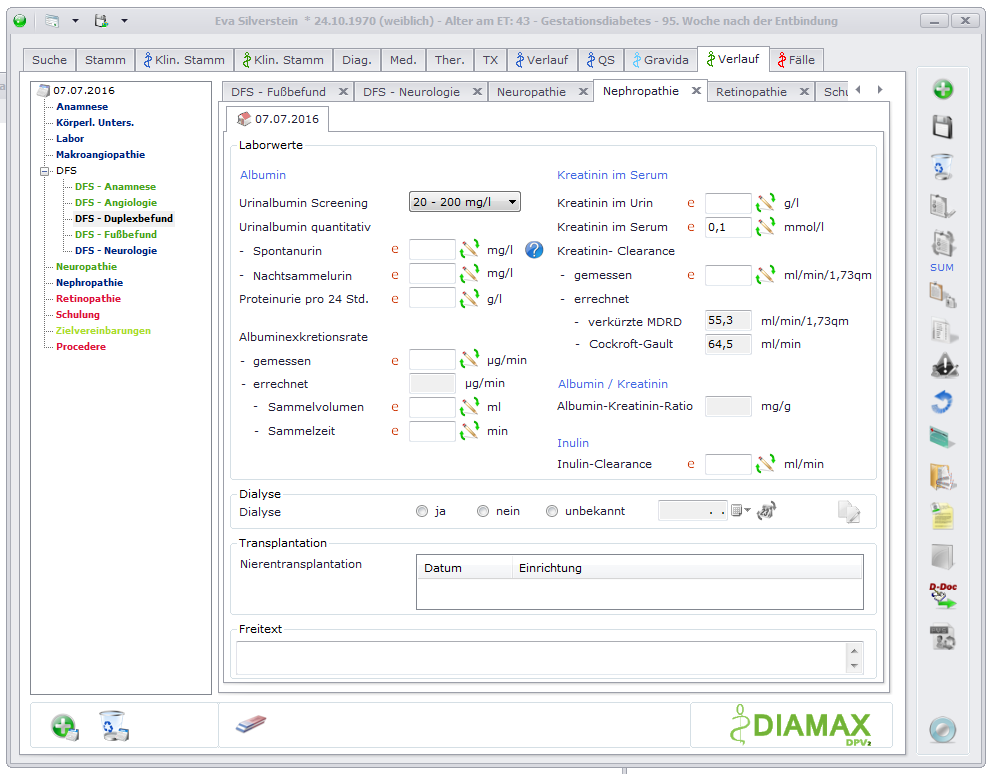Open dropdown arrow next to title bar document icon
This screenshot has height=774, width=993.
(75, 21)
